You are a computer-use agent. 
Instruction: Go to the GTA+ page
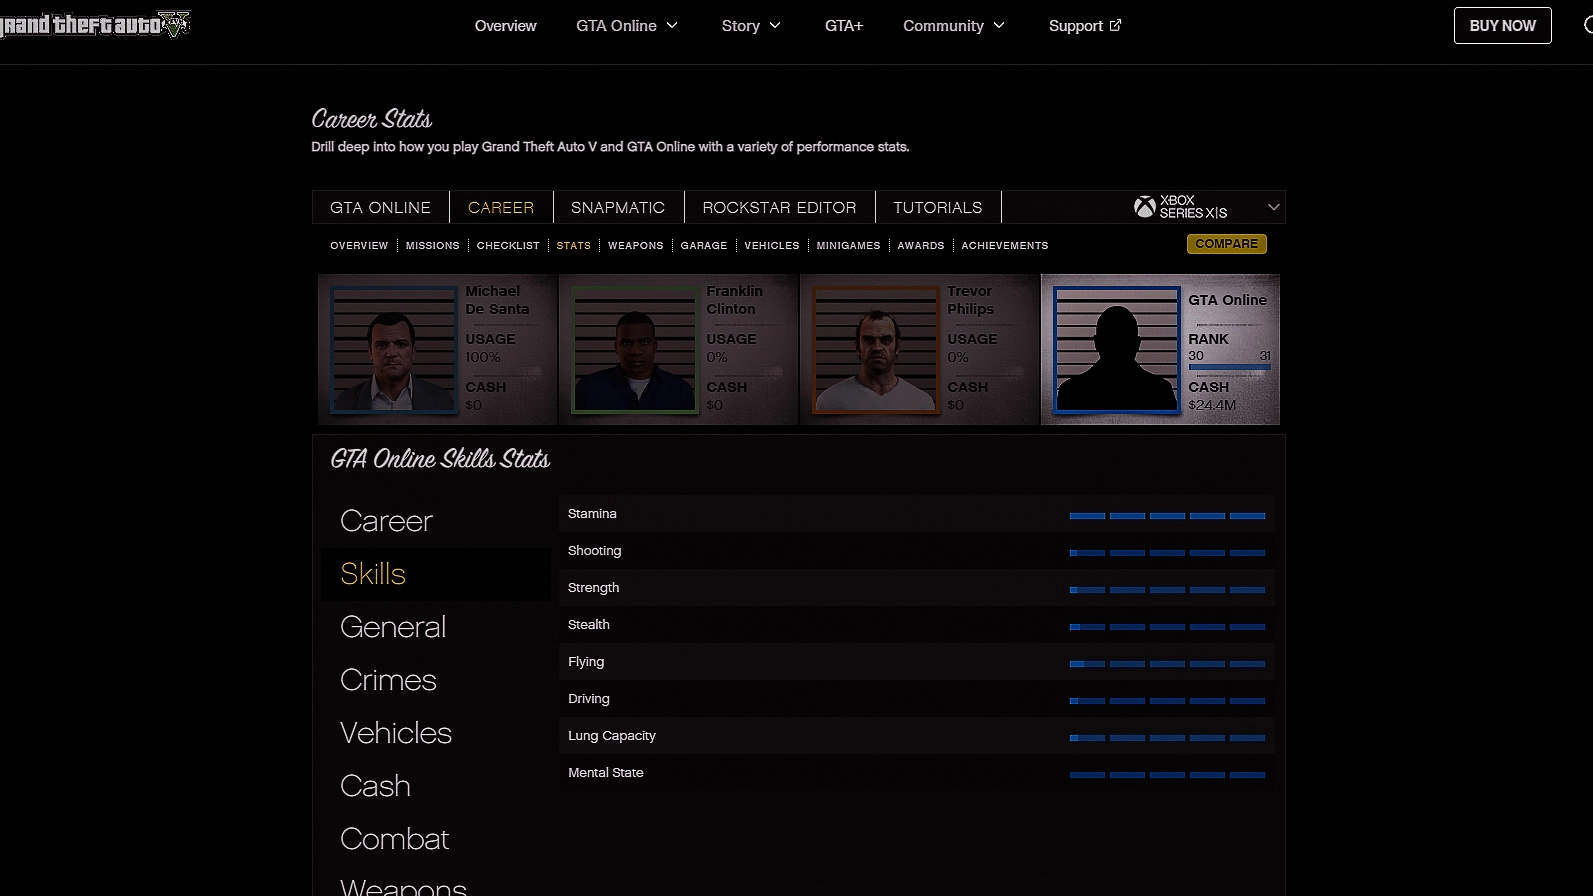click(843, 26)
